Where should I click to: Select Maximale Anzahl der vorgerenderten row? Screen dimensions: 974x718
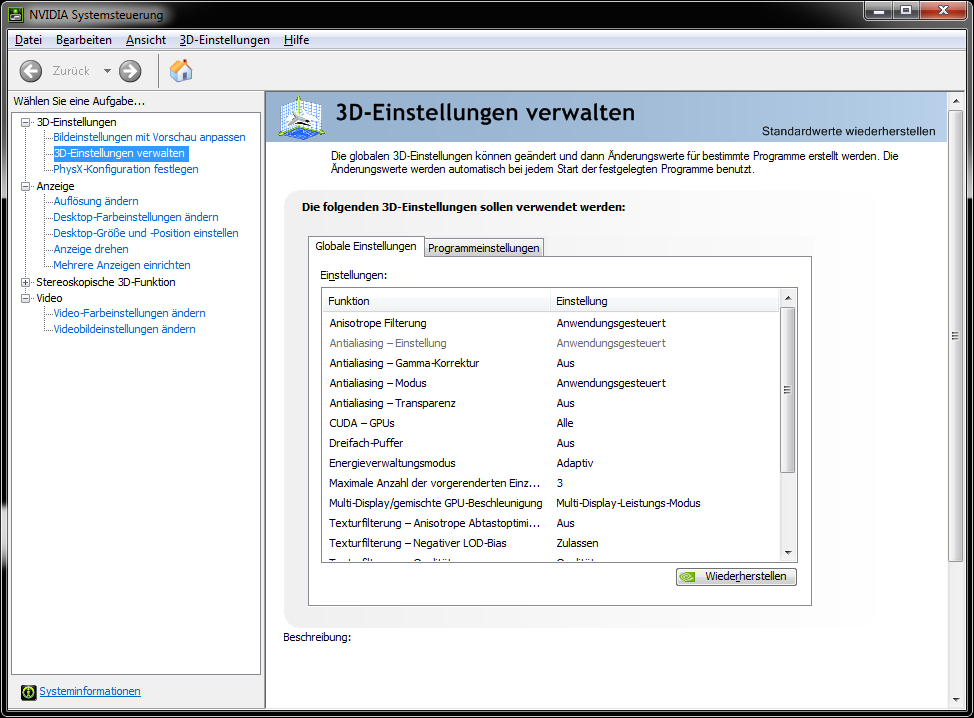tap(550, 483)
